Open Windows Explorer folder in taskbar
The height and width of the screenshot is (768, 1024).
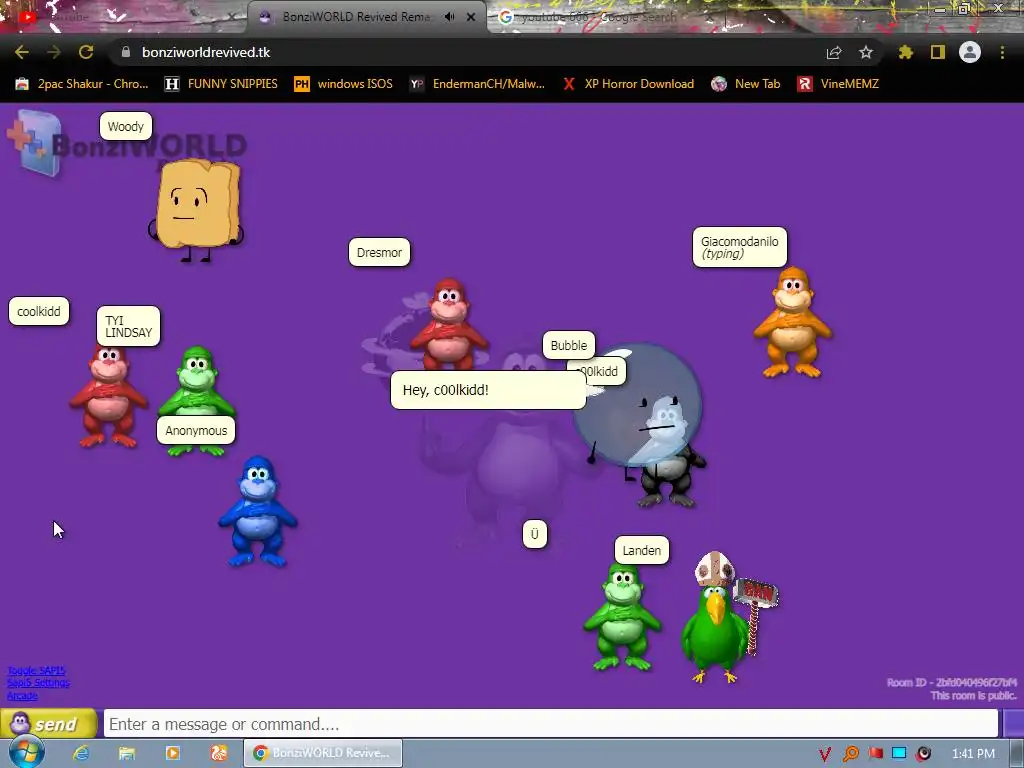(x=127, y=753)
